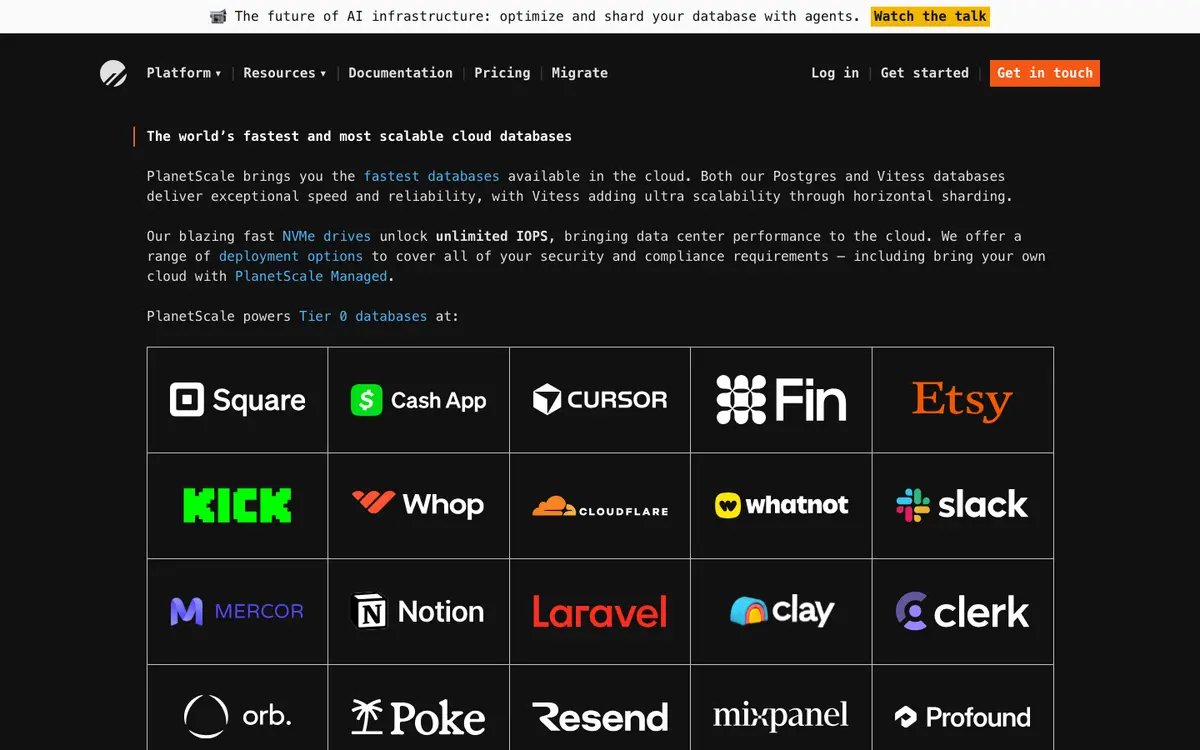
Task: Open the Whatnot logo tile
Action: (x=781, y=506)
